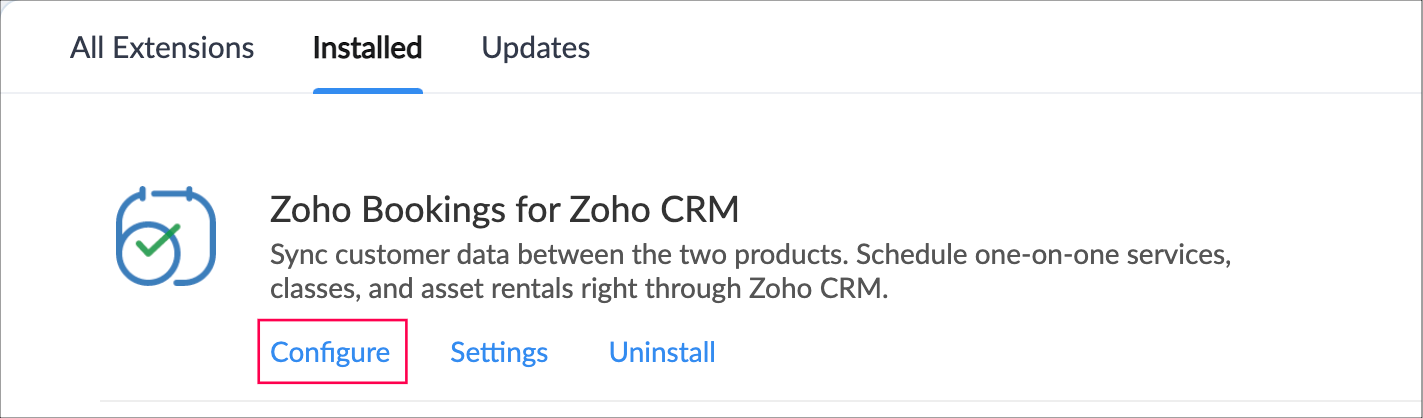Click the words 'Zoho Bookings' in the title
Image resolution: width=1423 pixels, height=418 pixels.
(x=380, y=211)
